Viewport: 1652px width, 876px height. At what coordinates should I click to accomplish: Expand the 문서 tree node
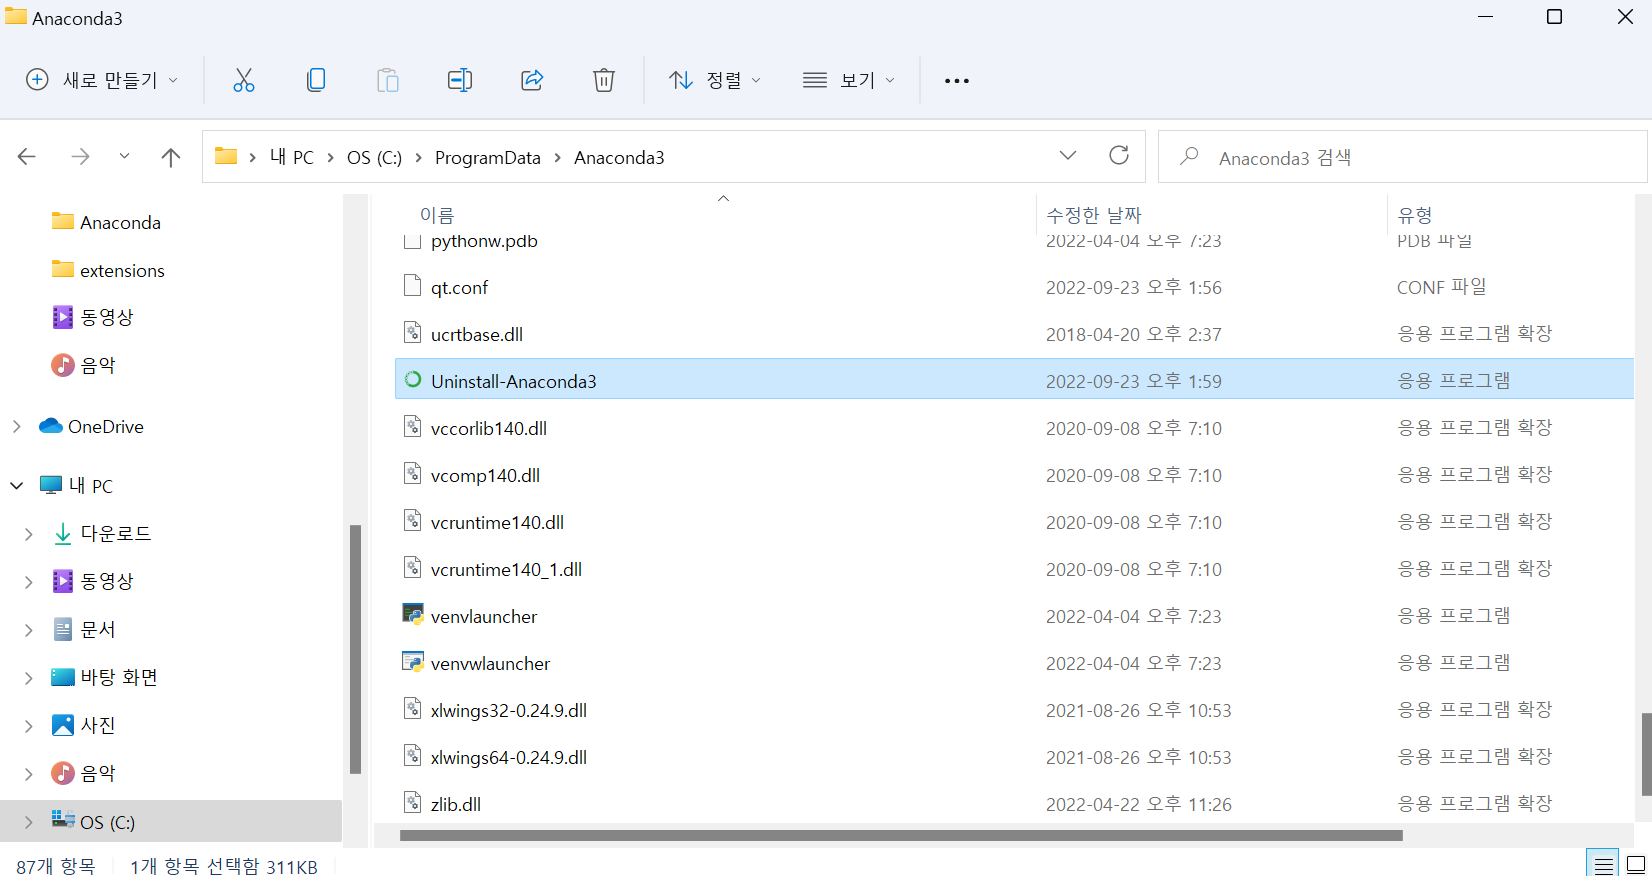28,629
